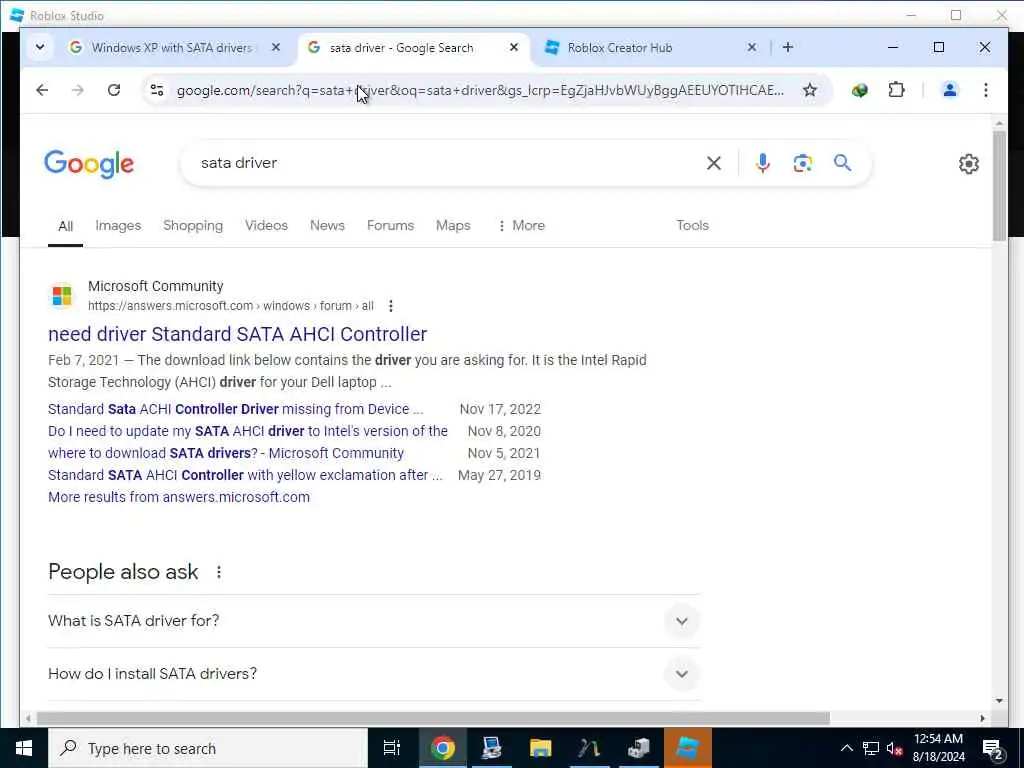Click the forward navigation arrow

[78, 90]
